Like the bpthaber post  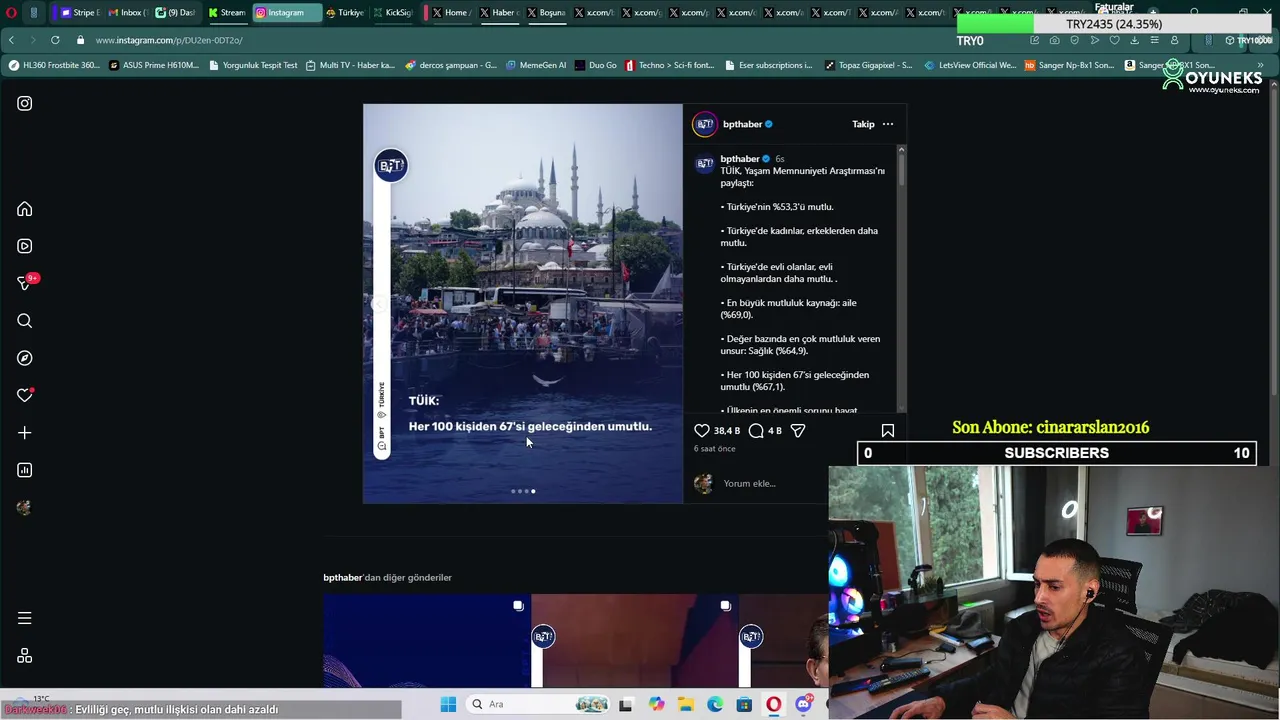click(x=702, y=430)
